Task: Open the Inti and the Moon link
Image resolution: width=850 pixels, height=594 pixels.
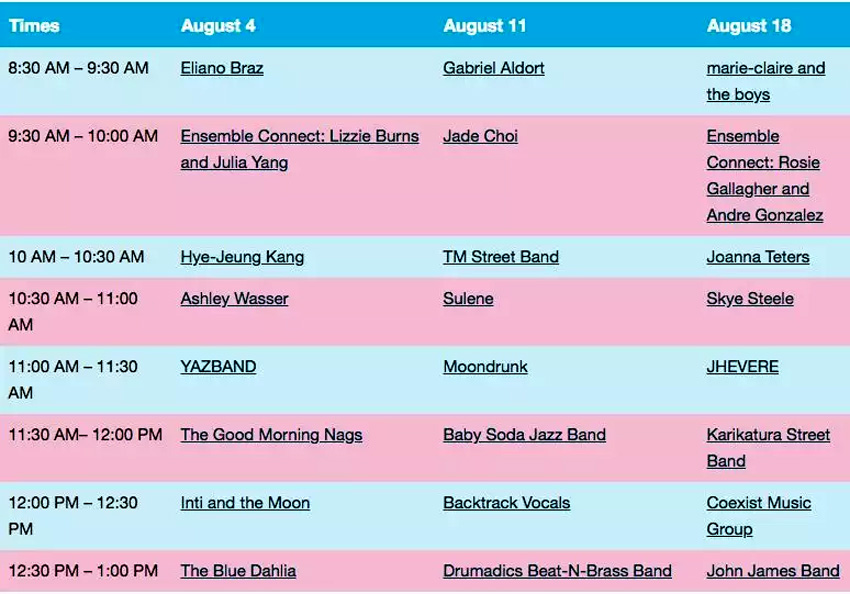Action: tap(245, 503)
